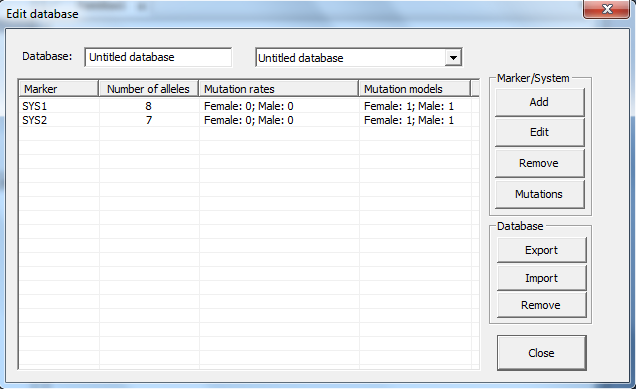Select allele count 8 cell
636x389 pixels.
(149, 106)
